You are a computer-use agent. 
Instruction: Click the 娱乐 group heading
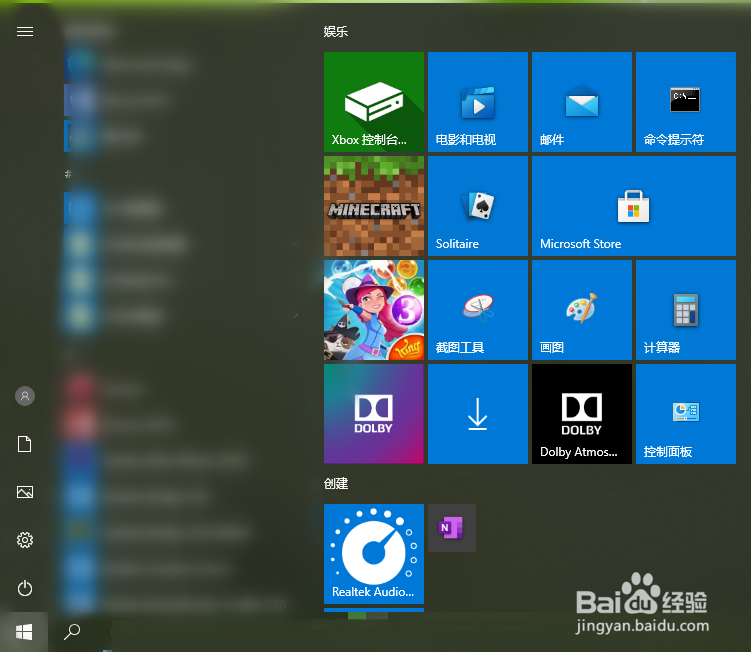click(x=336, y=32)
